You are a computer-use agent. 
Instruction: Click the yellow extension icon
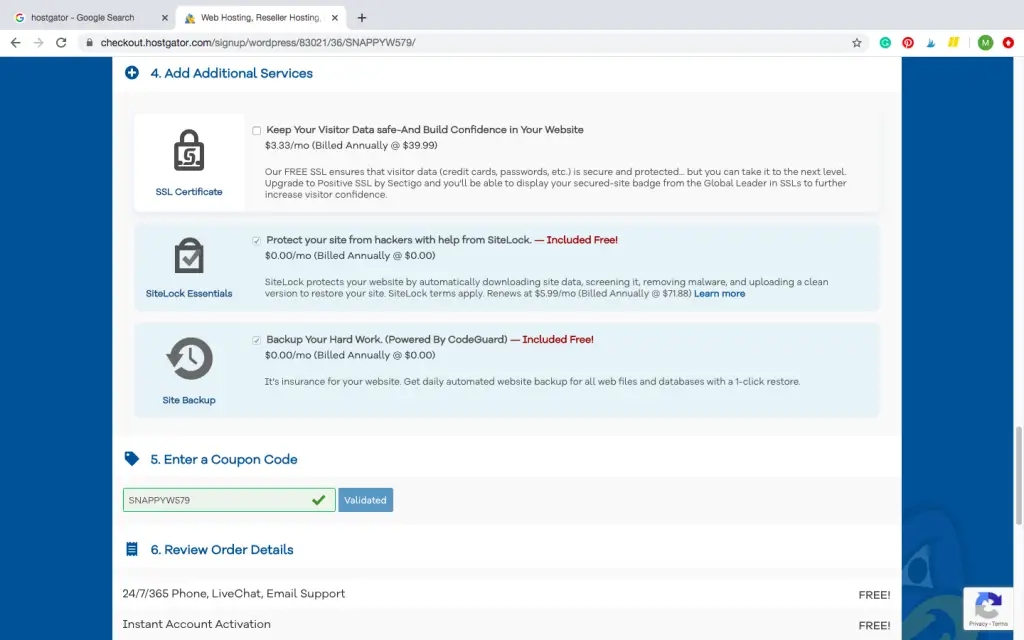953,42
